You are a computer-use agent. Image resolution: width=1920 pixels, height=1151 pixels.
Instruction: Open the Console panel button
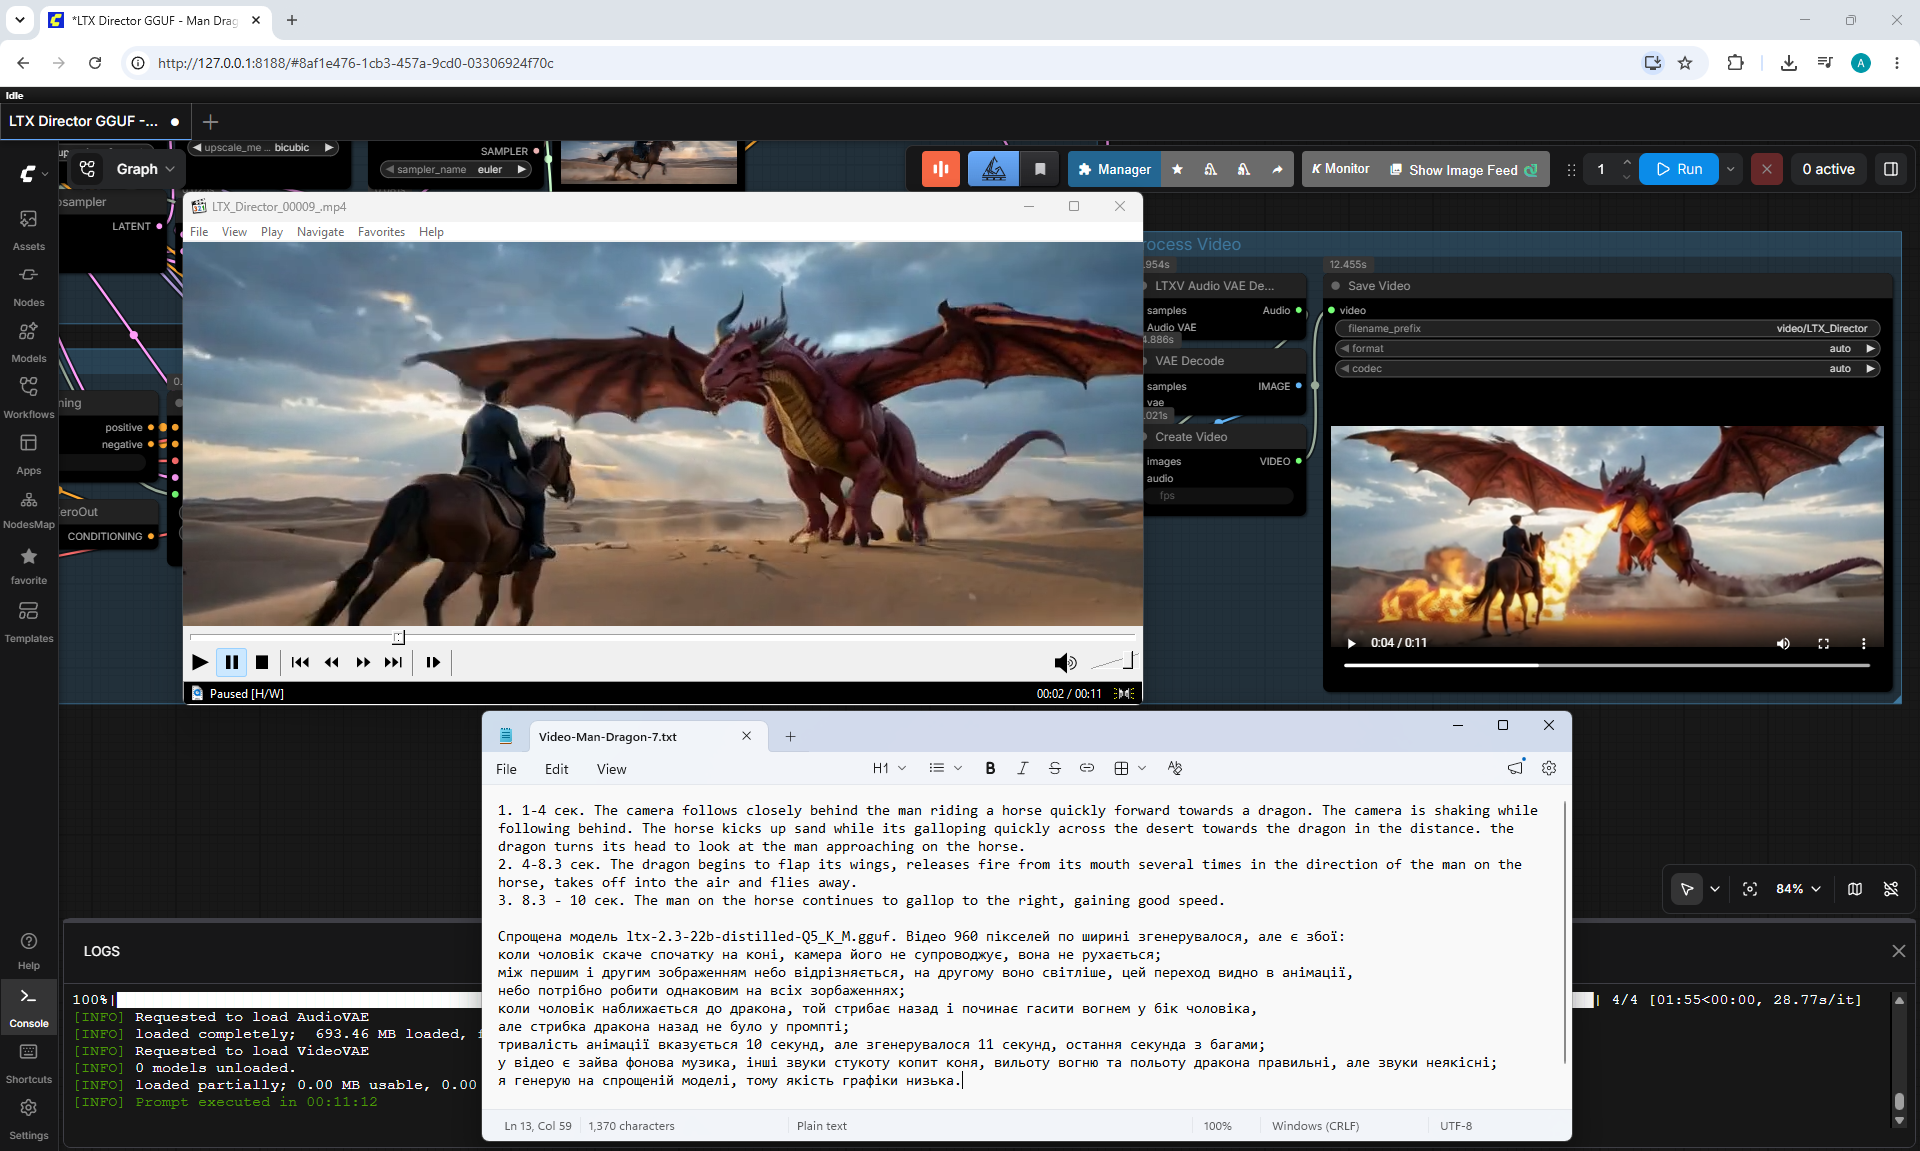[29, 1007]
